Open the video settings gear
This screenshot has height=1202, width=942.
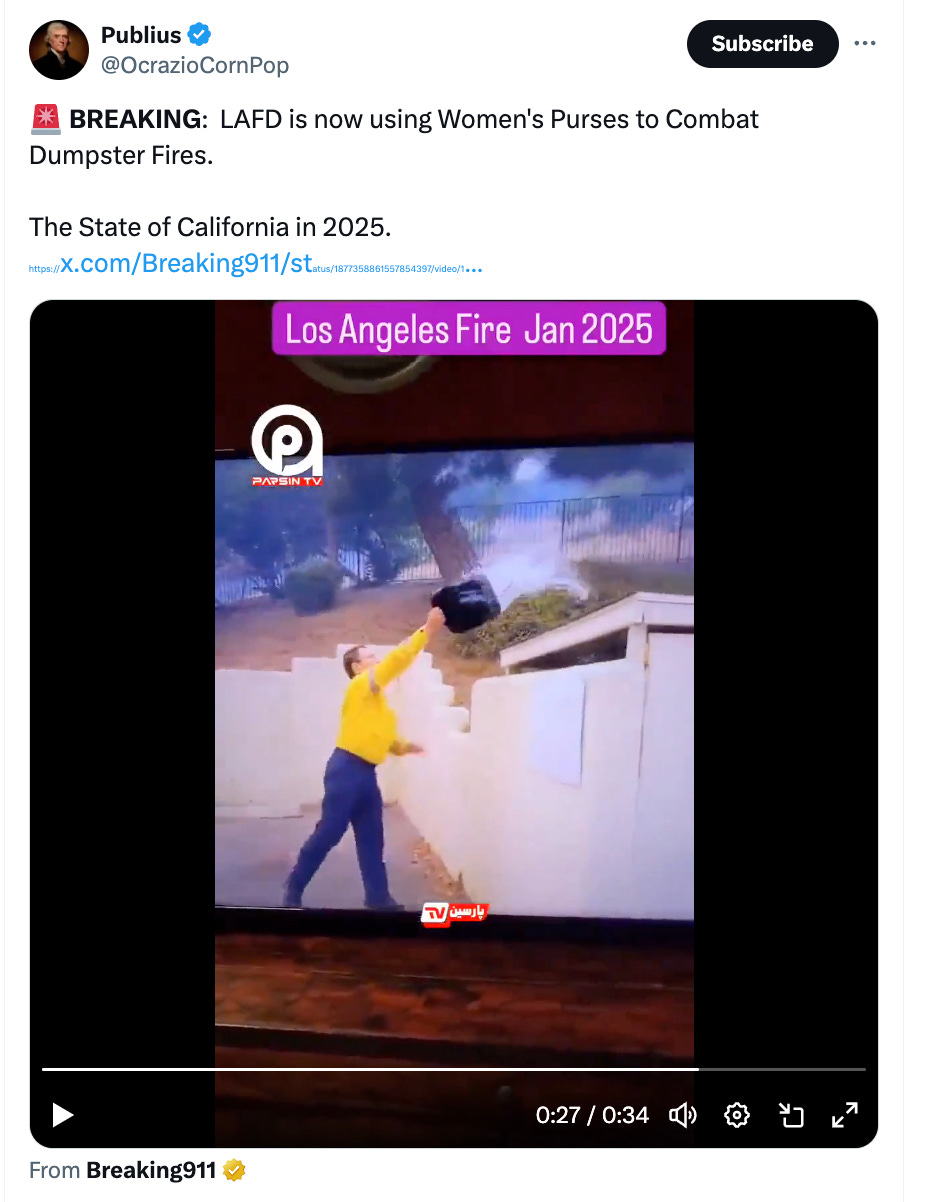(737, 1115)
